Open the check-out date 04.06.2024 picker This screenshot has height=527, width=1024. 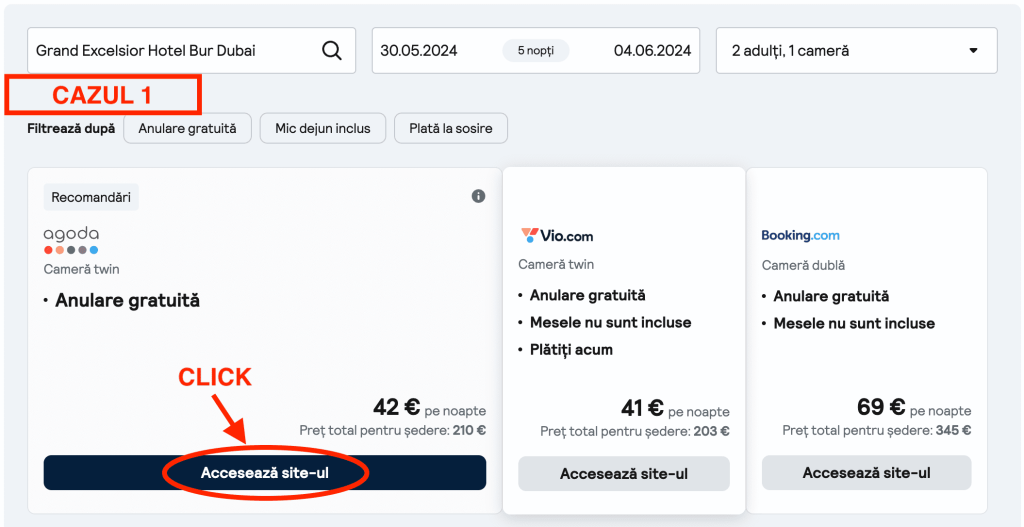click(x=652, y=51)
